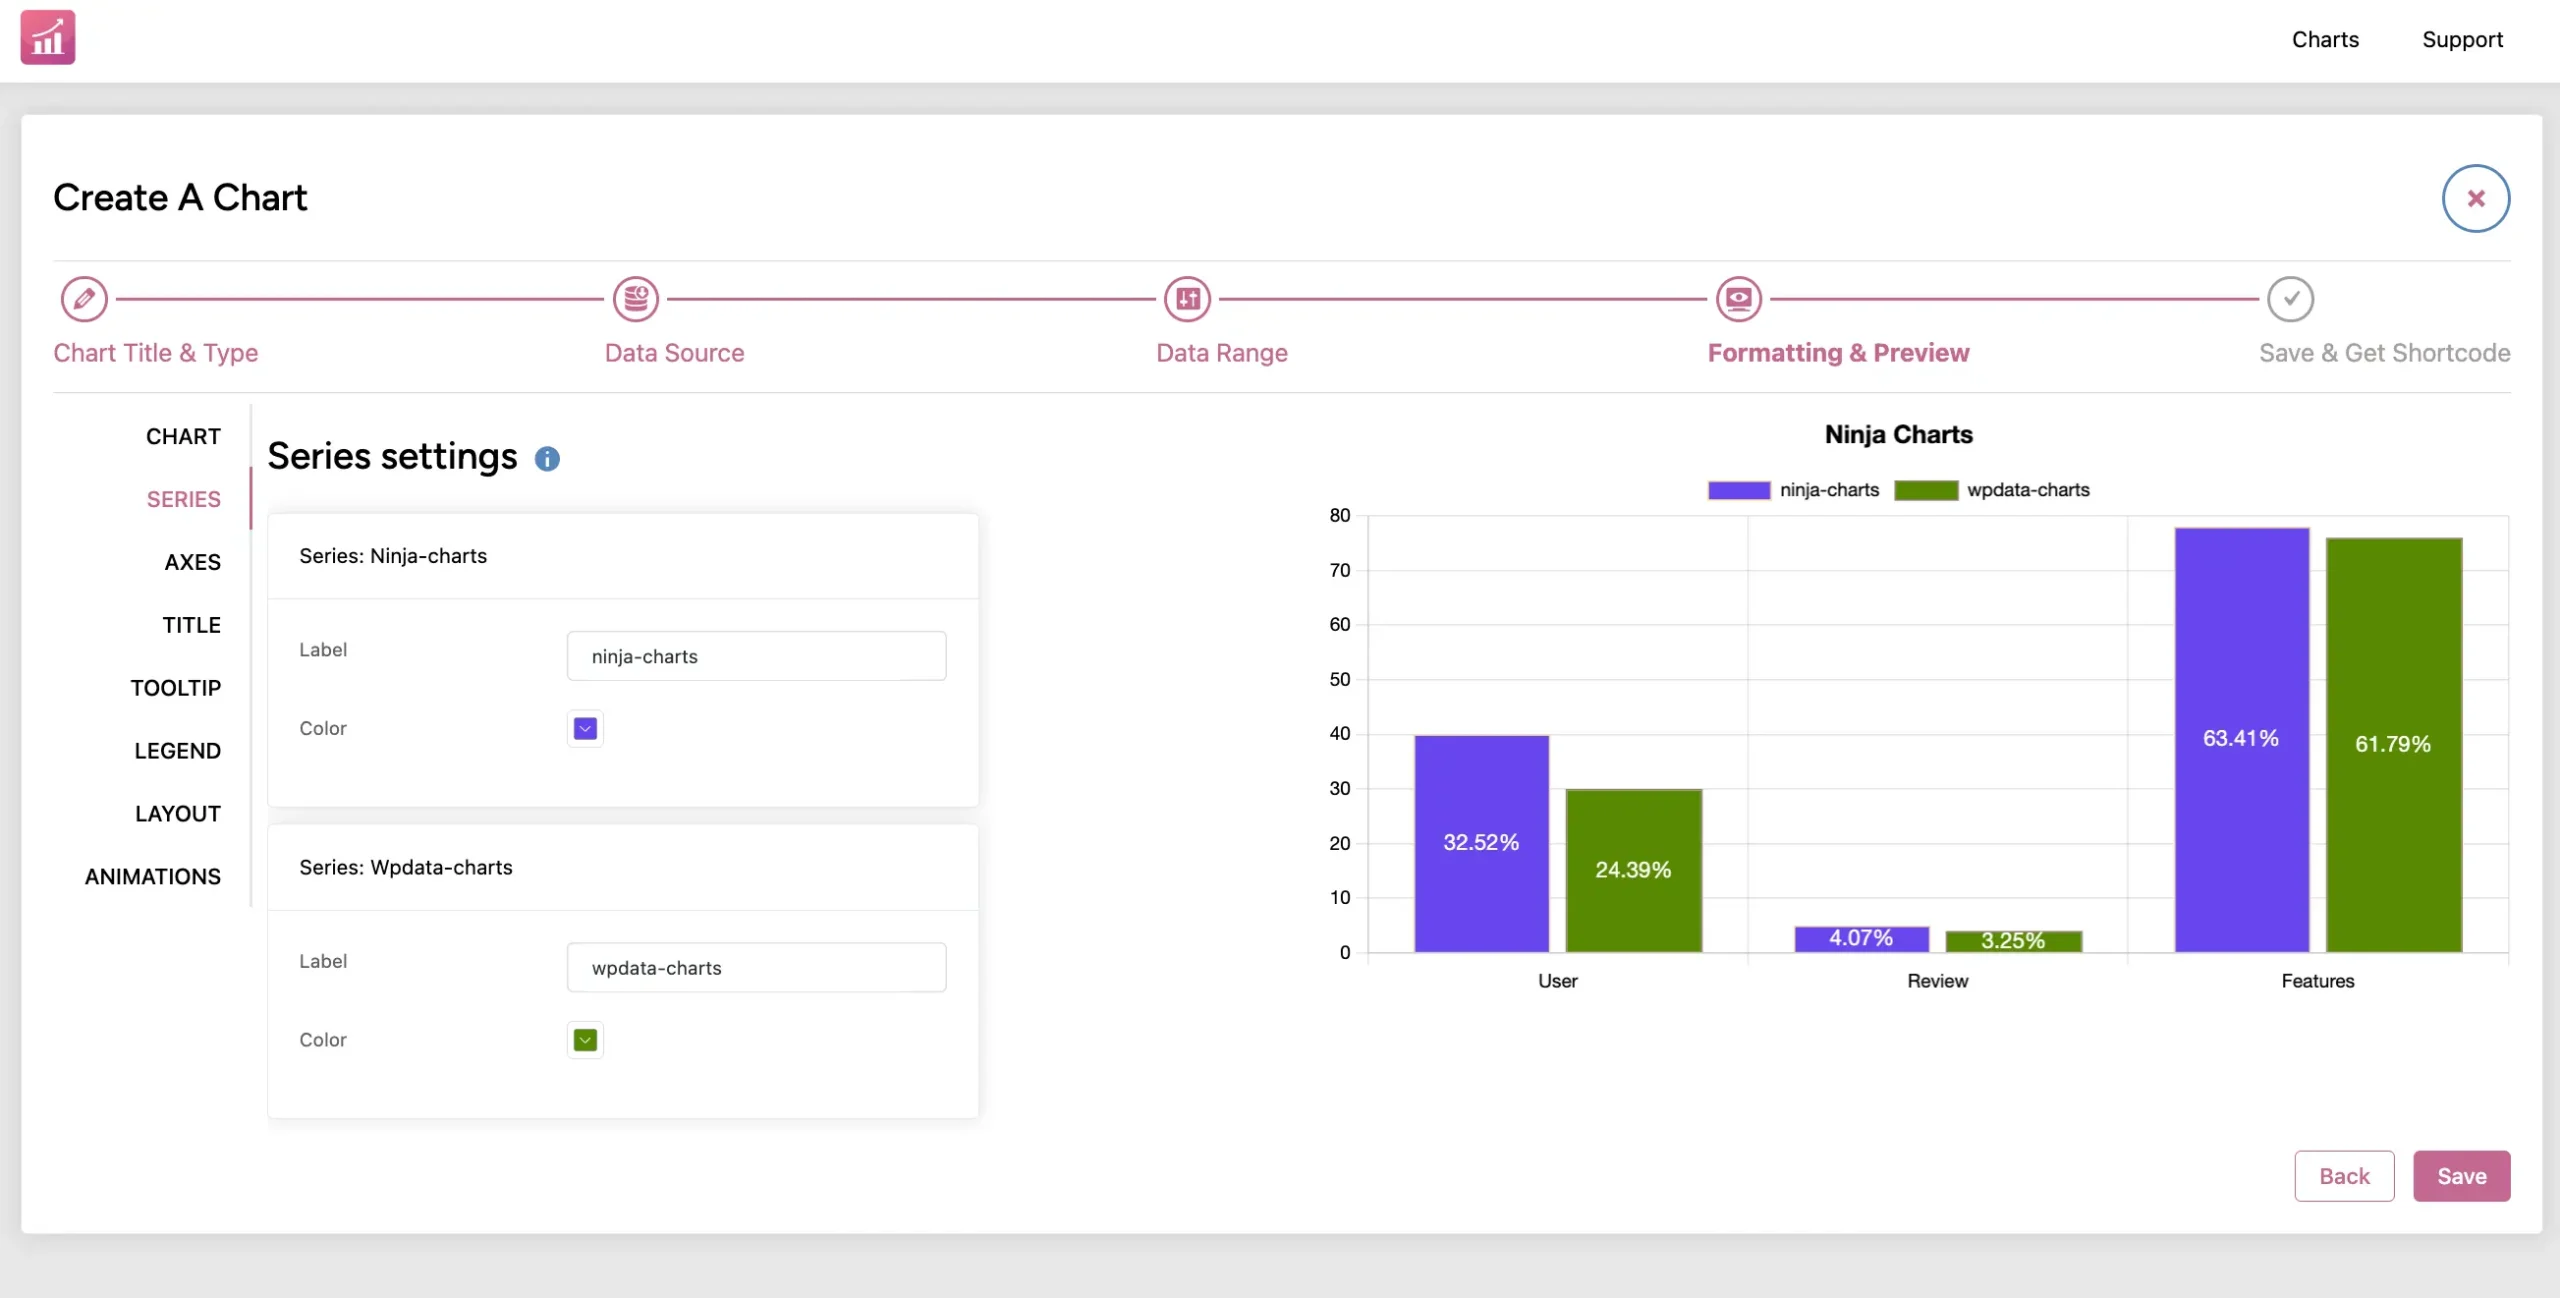Click the Series: Ninja-charts card header

tap(623, 556)
